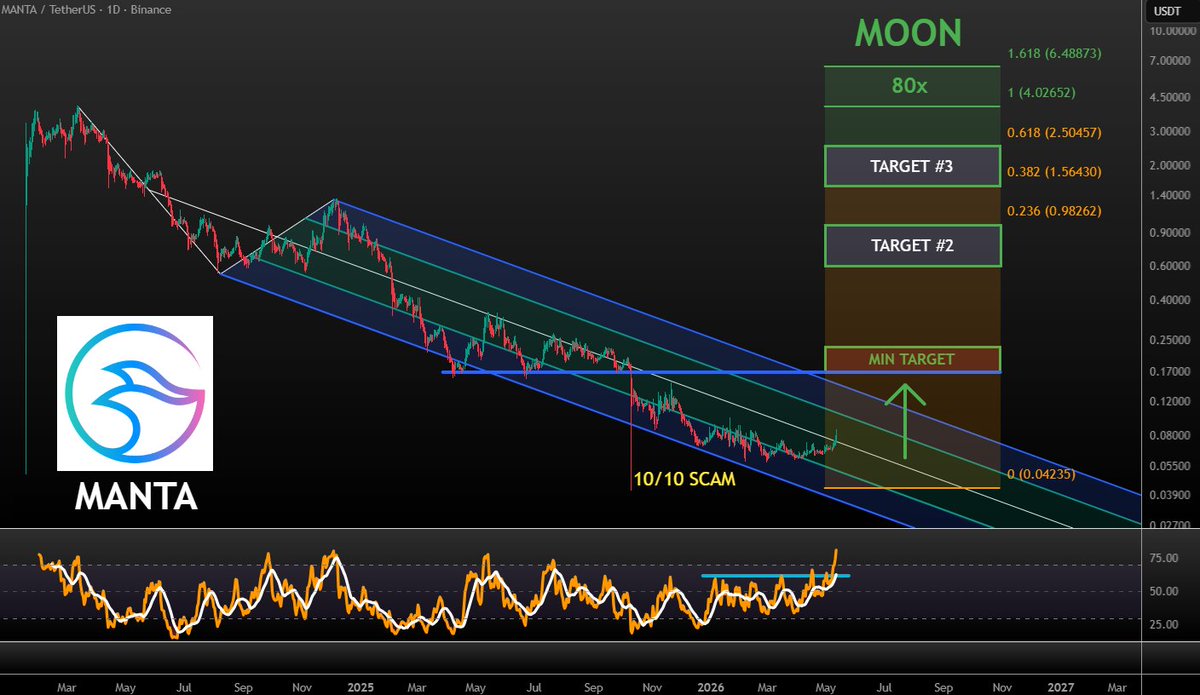Click the 0.12000 price axis label

tap(1170, 402)
